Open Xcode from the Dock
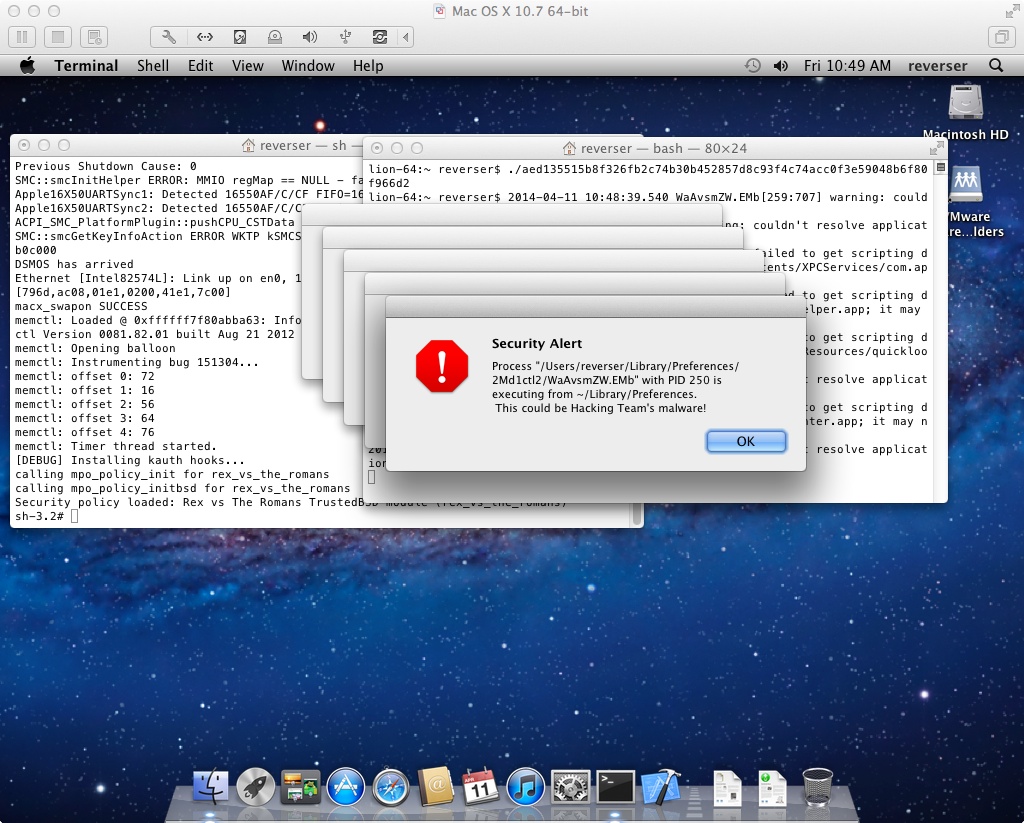1024x823 pixels. coord(660,787)
